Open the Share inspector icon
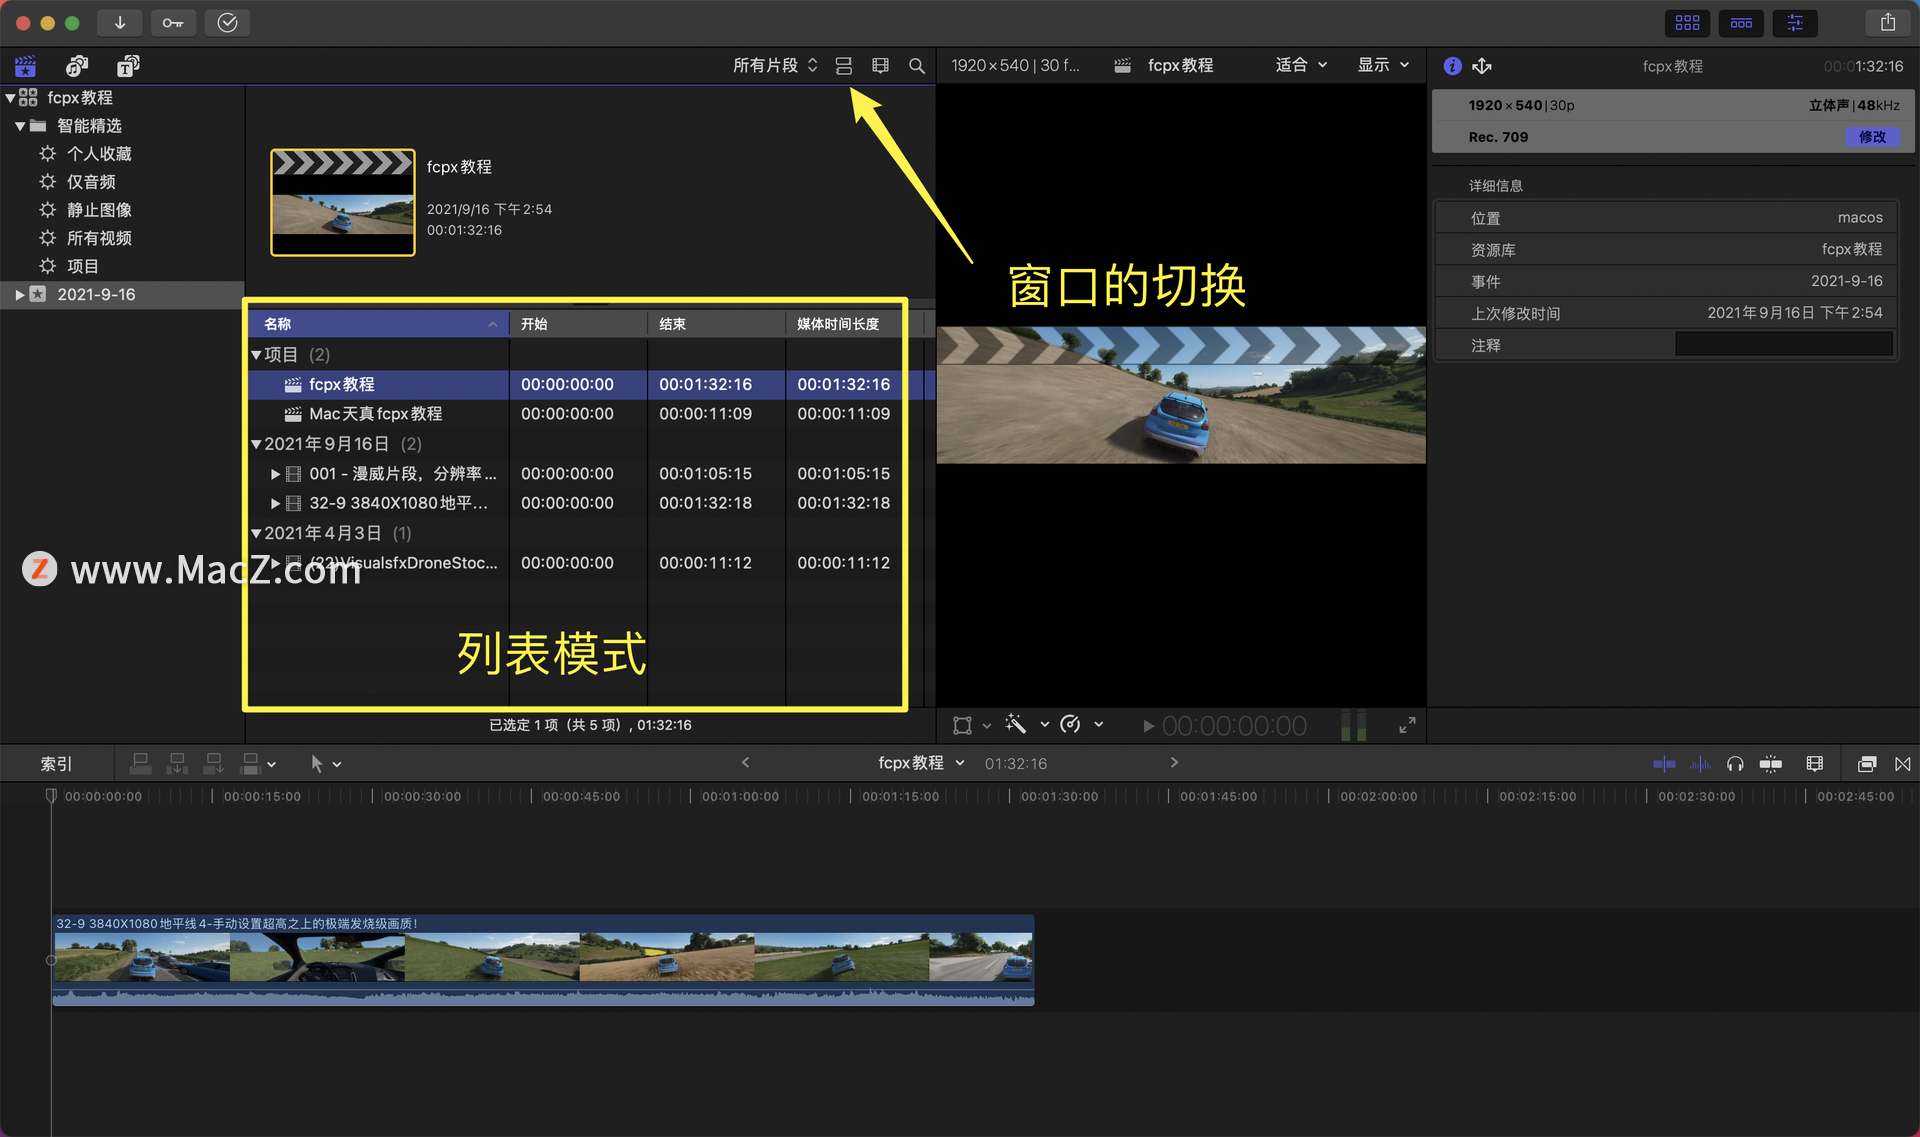The image size is (1920, 1137). pyautogui.click(x=1482, y=66)
